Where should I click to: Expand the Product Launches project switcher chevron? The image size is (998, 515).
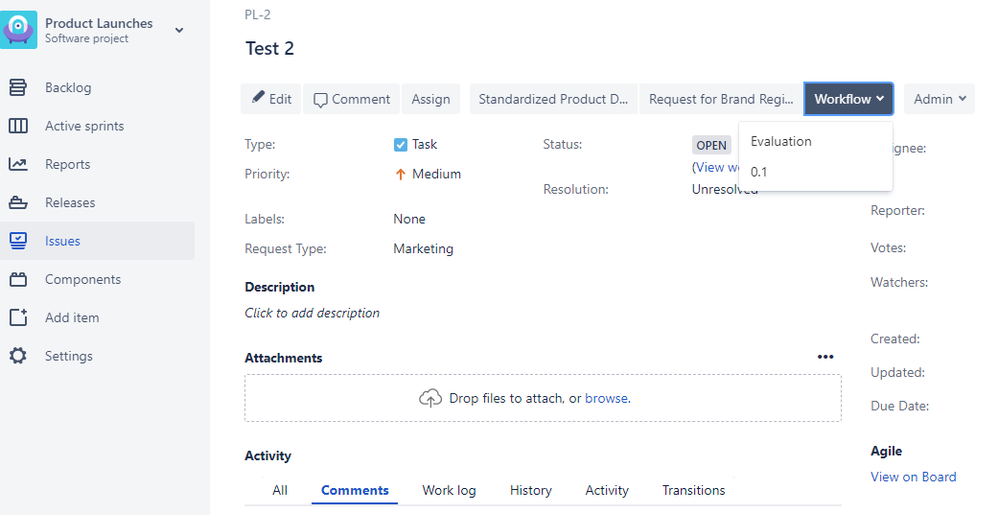(179, 30)
